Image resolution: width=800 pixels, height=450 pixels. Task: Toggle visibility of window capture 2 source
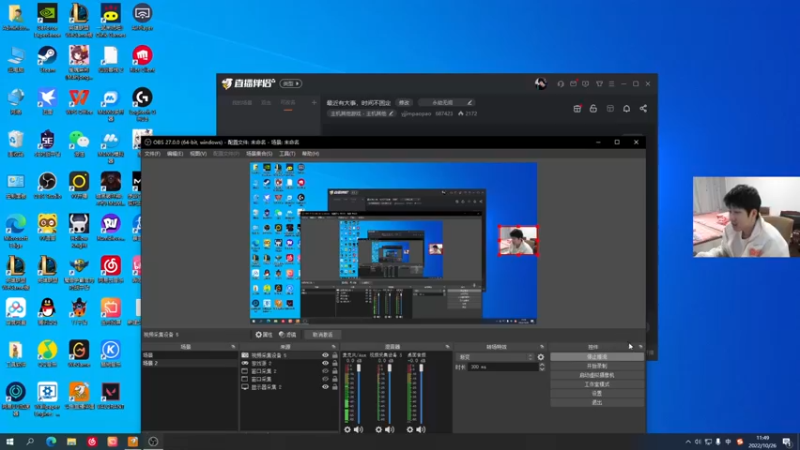click(325, 371)
